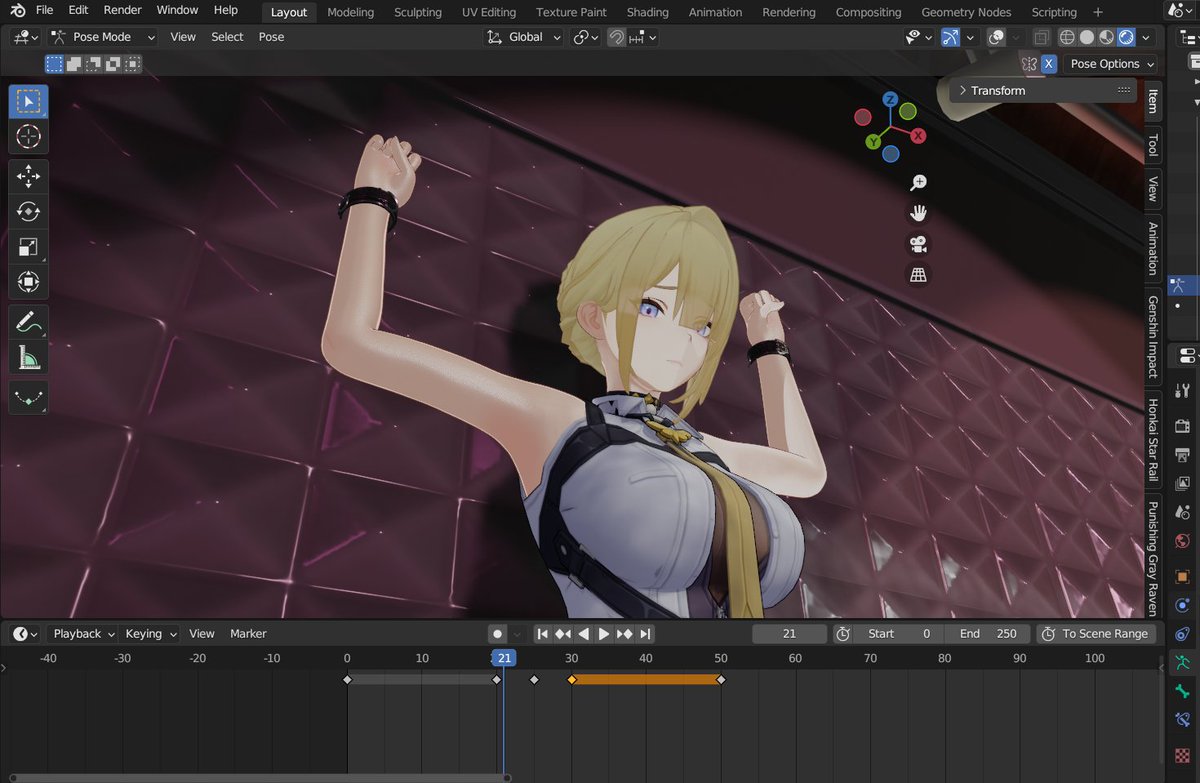Switch to rendered shading
This screenshot has width=1200, height=783.
[x=1127, y=37]
